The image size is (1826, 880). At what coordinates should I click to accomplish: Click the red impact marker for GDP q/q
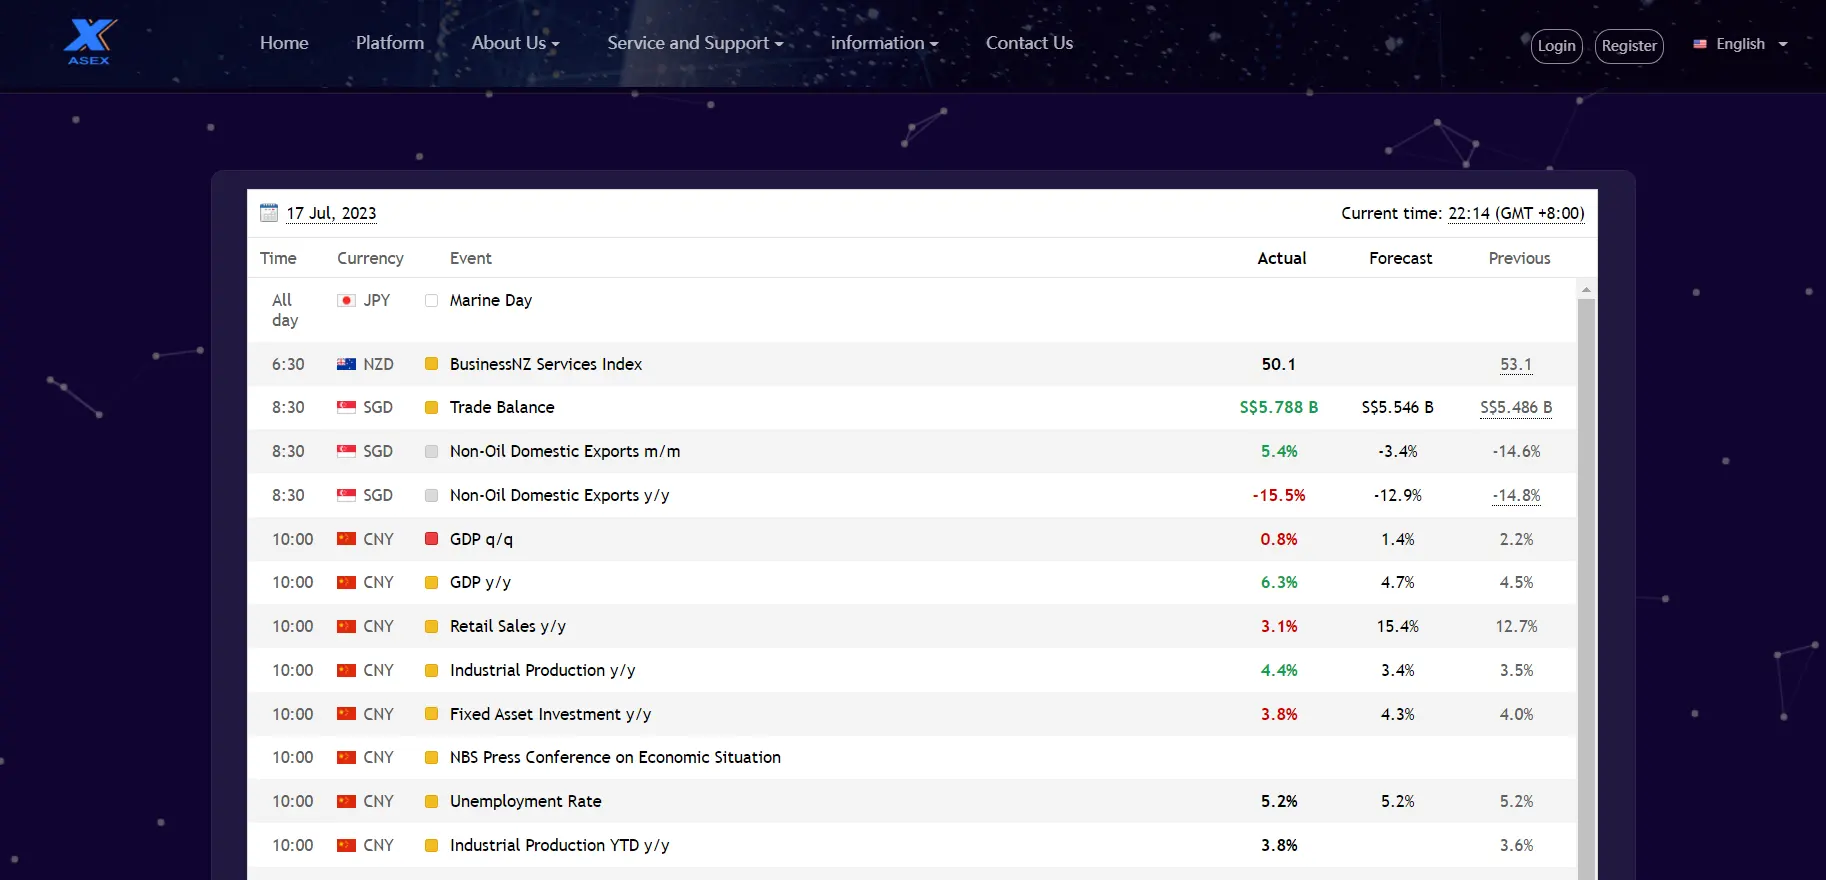(x=431, y=539)
